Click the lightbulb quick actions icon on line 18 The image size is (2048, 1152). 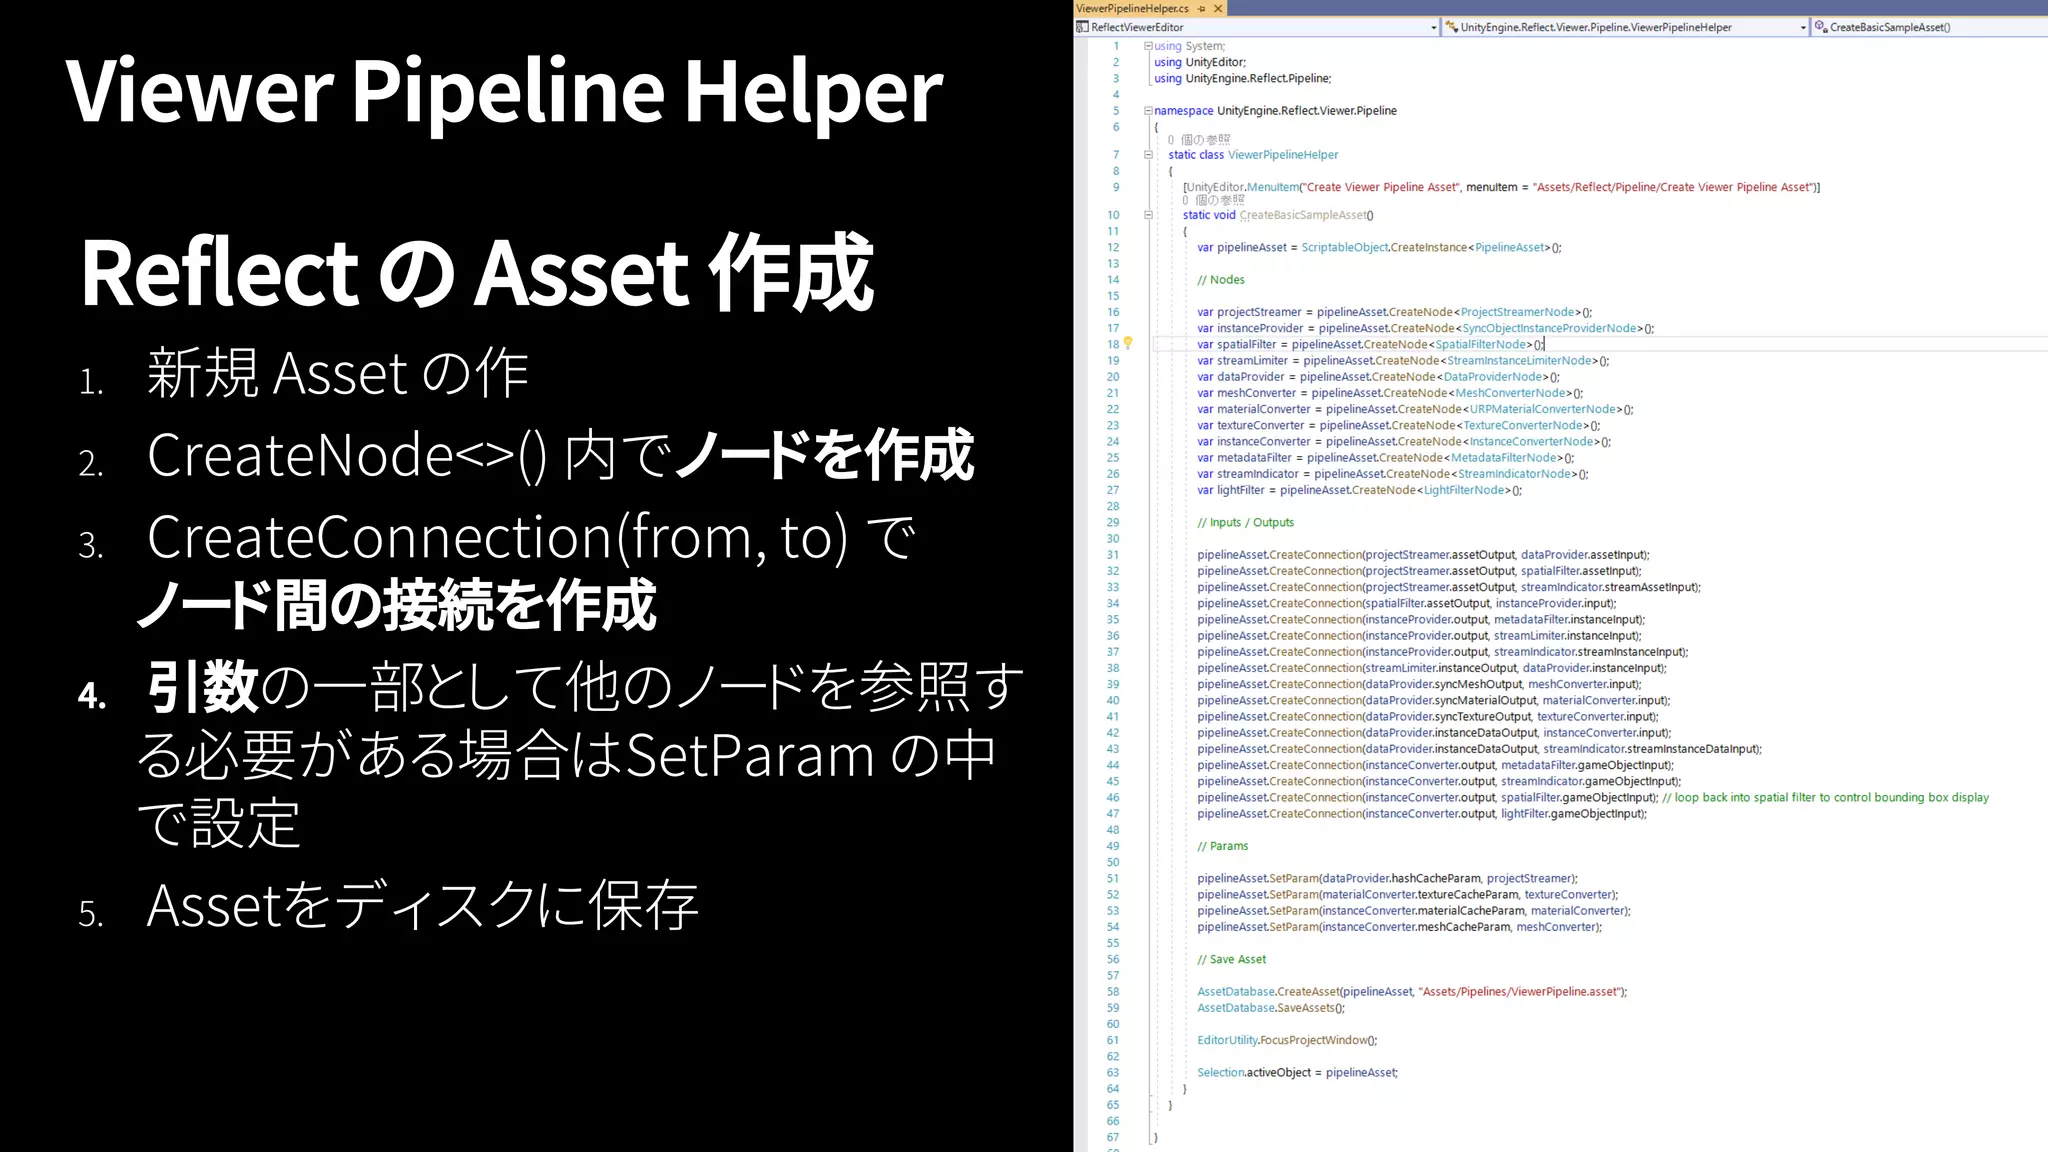coord(1128,343)
